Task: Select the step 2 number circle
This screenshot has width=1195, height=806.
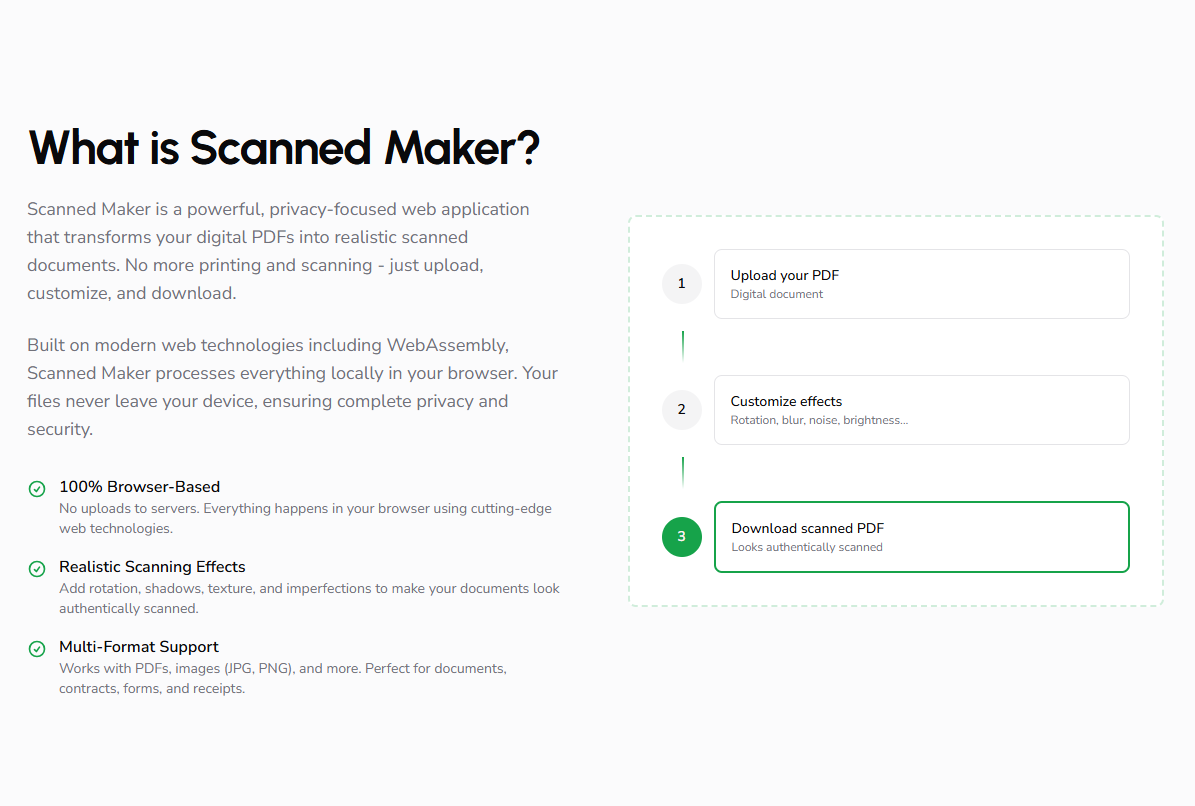Action: [x=682, y=410]
